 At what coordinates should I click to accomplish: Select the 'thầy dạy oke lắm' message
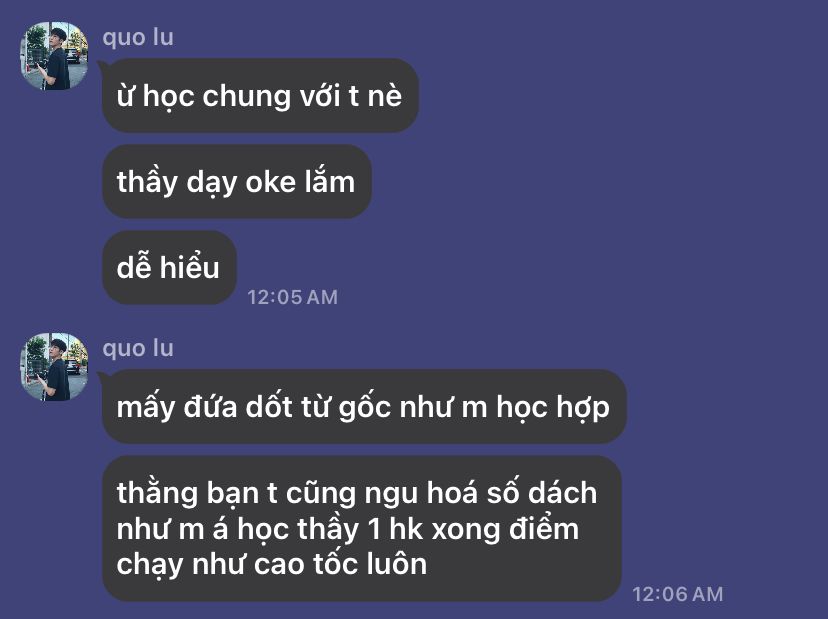(x=237, y=182)
